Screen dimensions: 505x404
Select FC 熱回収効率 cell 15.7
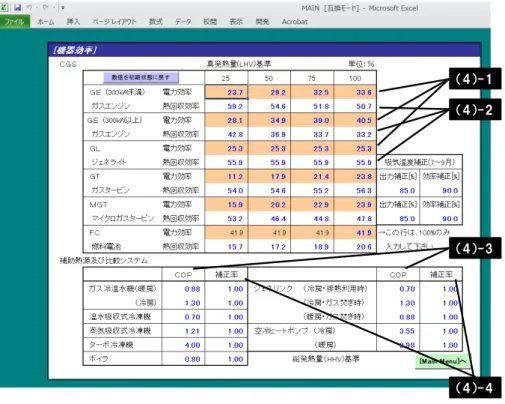click(226, 247)
